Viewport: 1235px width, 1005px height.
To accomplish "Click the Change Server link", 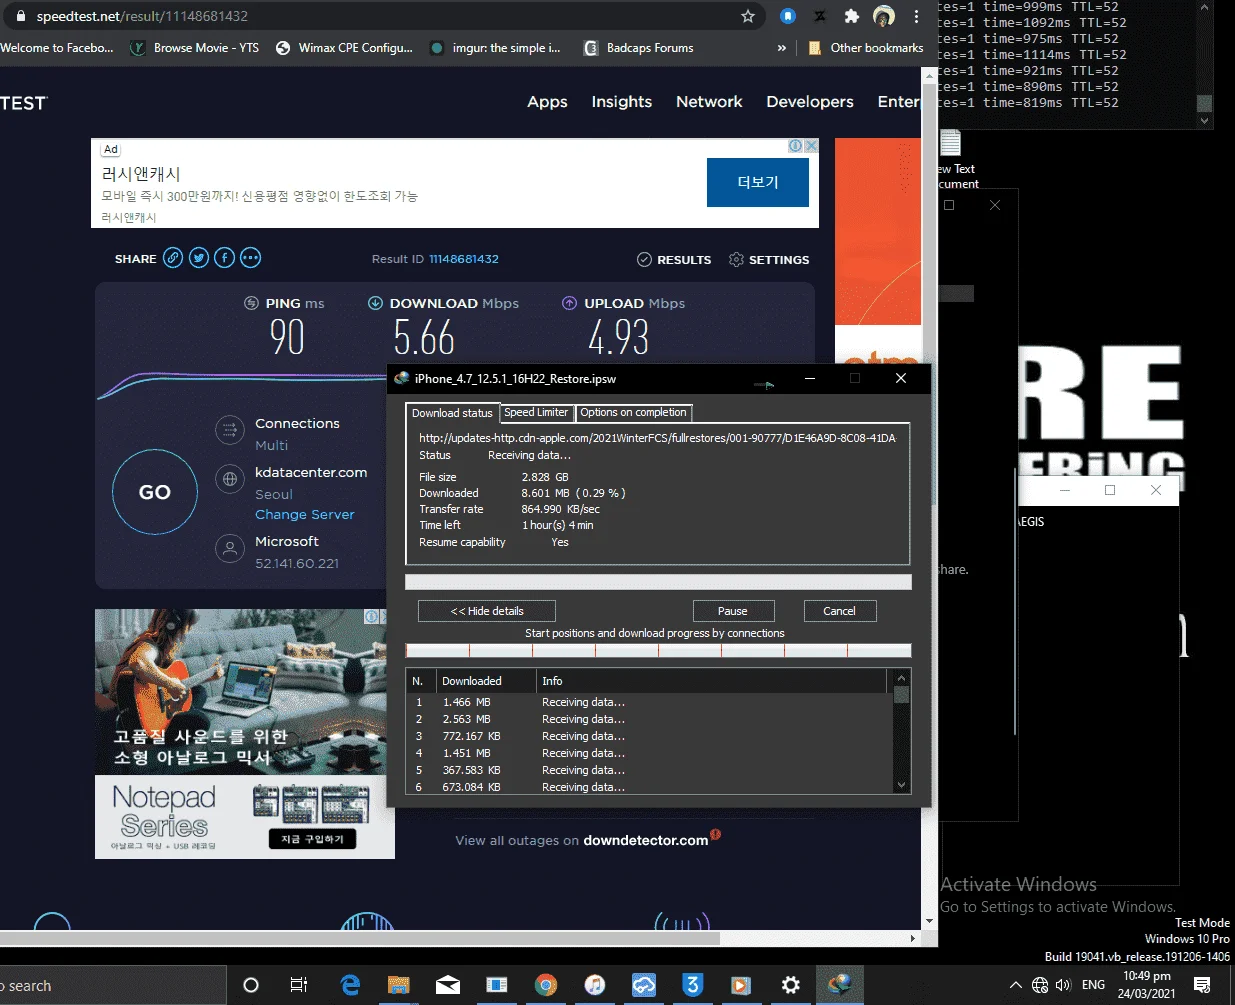I will pyautogui.click(x=305, y=514).
